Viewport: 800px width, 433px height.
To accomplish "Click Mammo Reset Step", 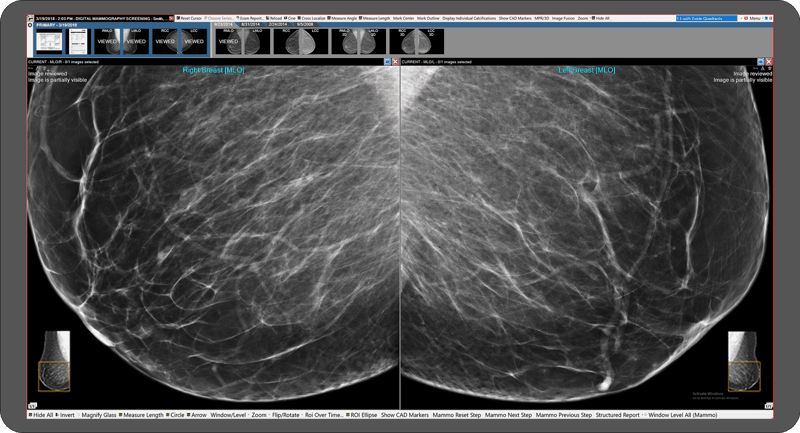I will coord(457,415).
